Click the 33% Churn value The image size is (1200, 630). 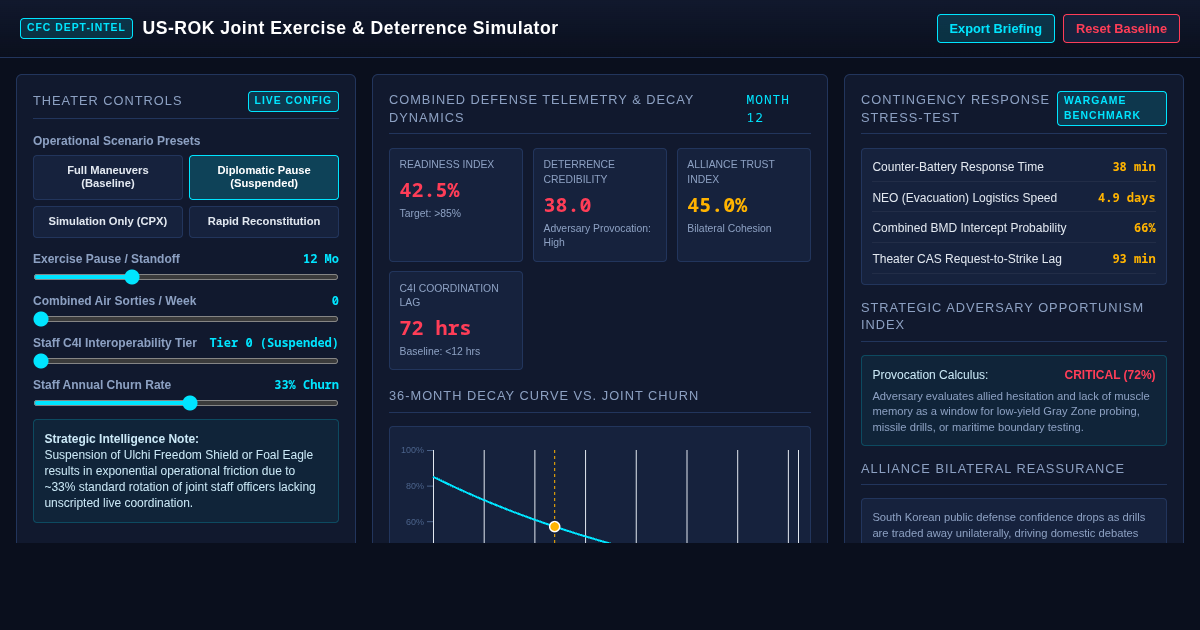[x=307, y=385]
